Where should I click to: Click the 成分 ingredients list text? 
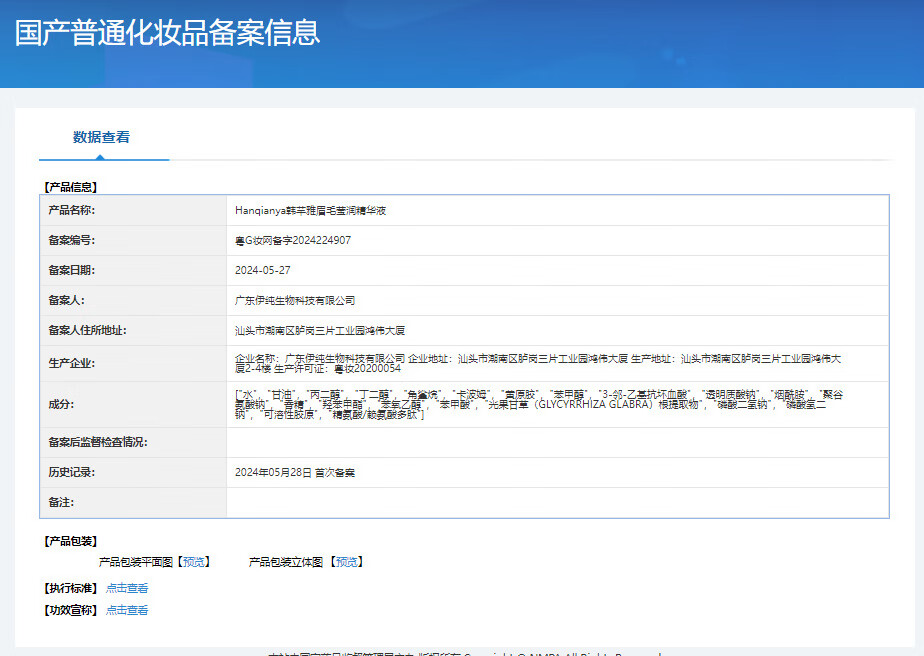click(x=538, y=404)
